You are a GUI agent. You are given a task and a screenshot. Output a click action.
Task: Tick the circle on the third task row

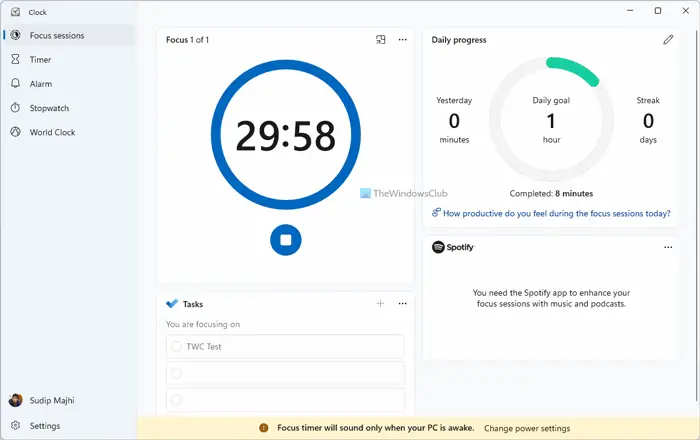pyautogui.click(x=176, y=399)
